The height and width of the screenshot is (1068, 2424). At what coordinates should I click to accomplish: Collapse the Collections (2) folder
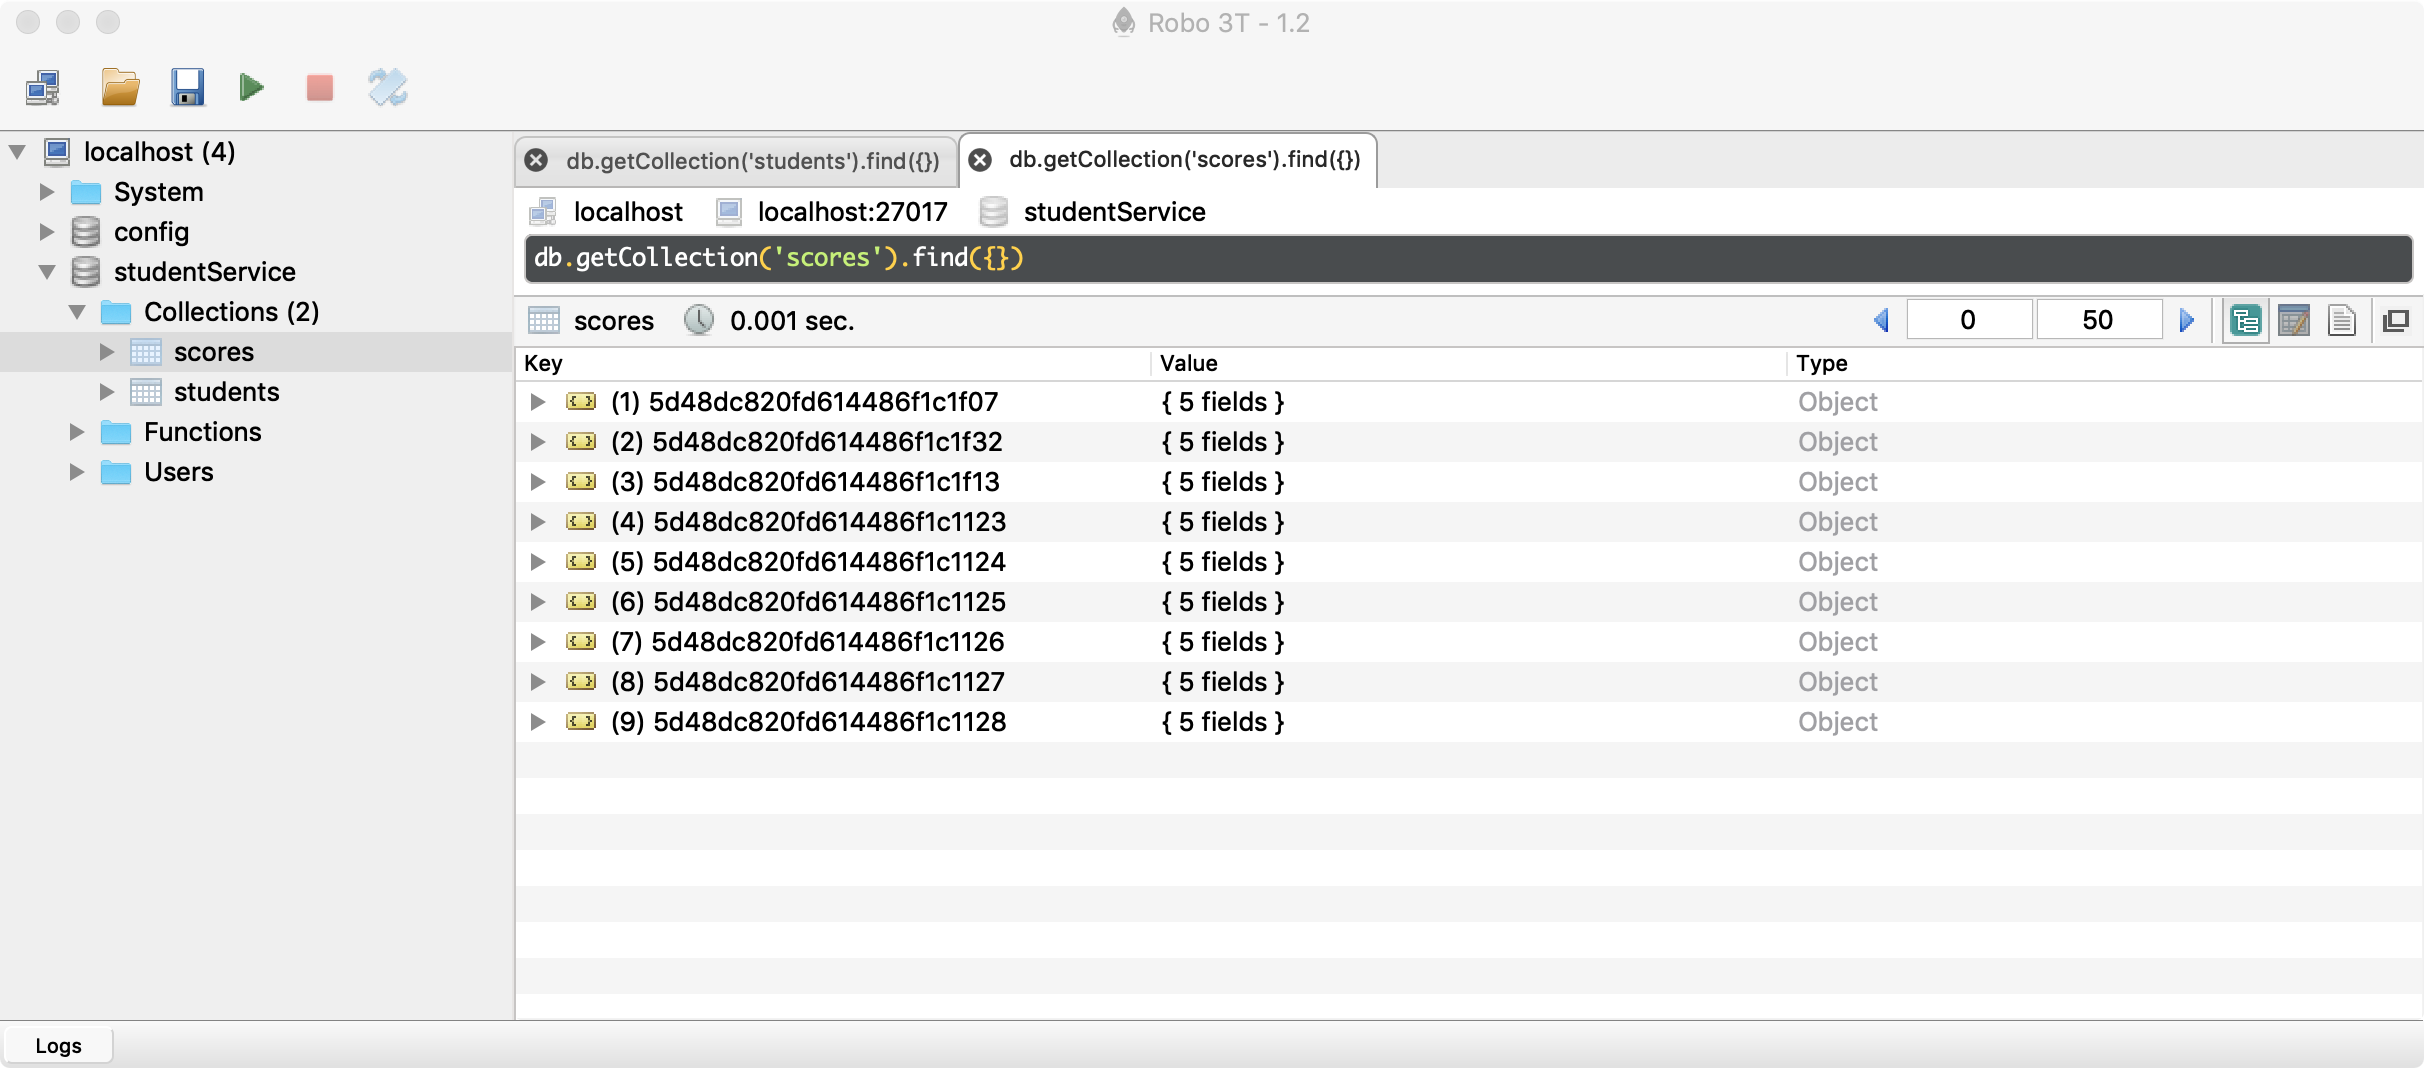coord(77,312)
